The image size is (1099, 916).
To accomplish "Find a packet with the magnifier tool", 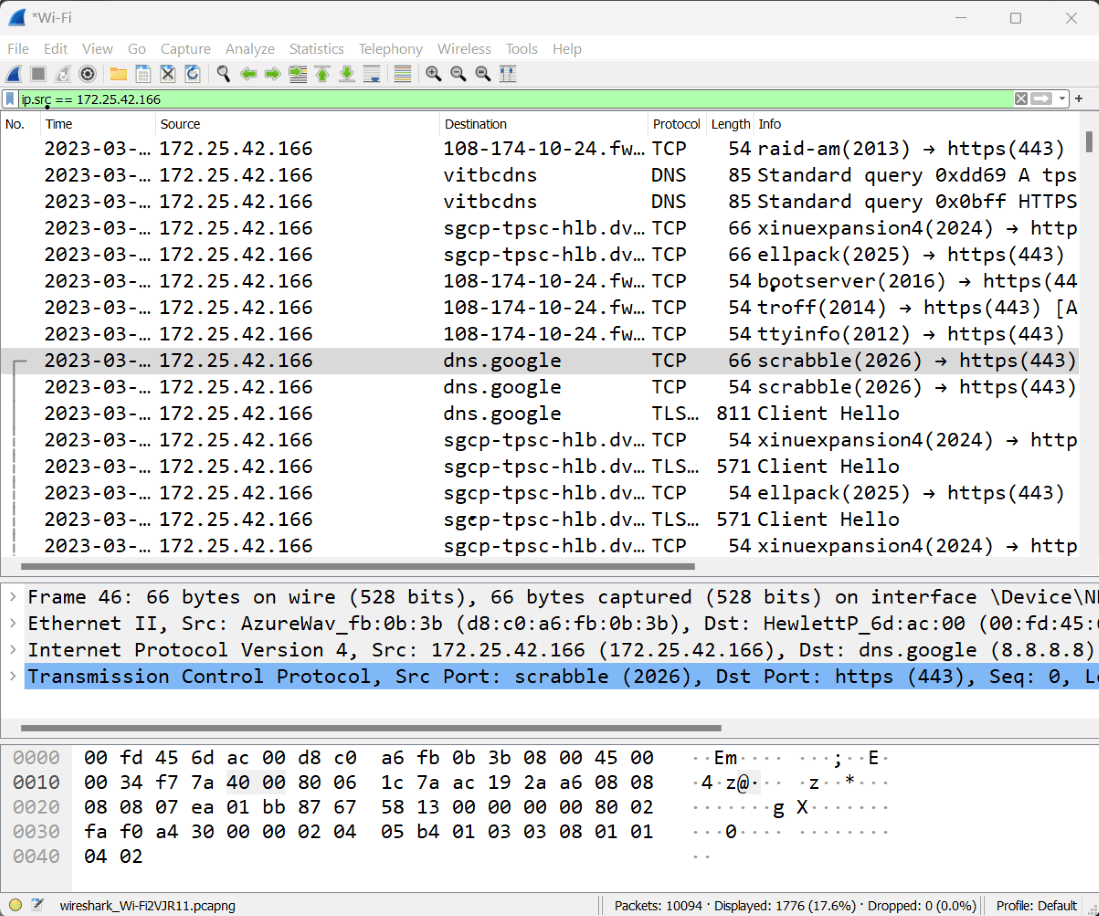I will point(222,73).
